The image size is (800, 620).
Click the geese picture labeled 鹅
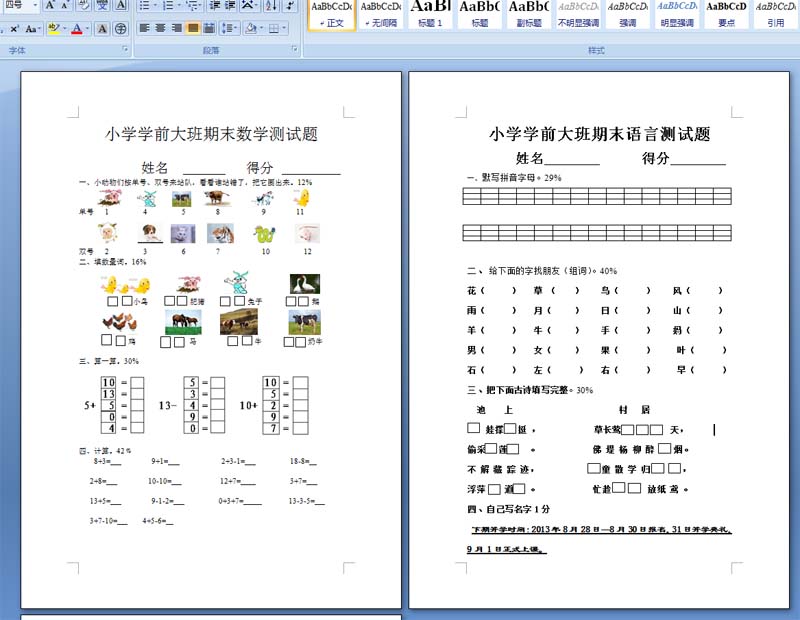[x=305, y=284]
